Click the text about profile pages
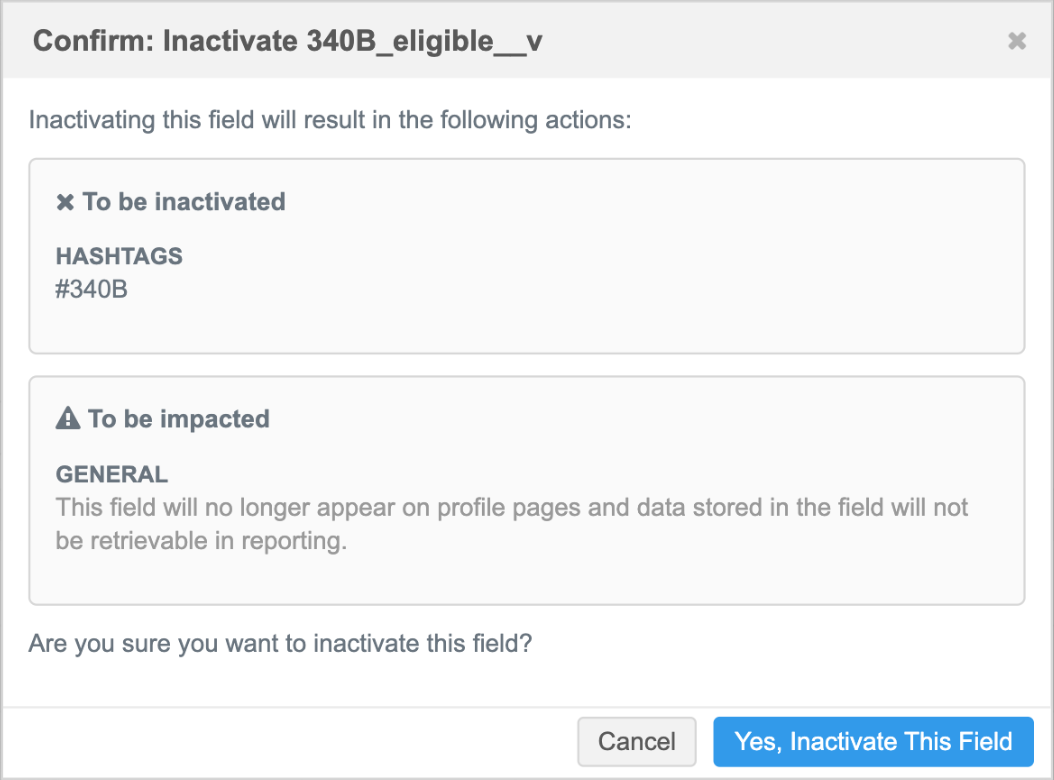 point(512,507)
